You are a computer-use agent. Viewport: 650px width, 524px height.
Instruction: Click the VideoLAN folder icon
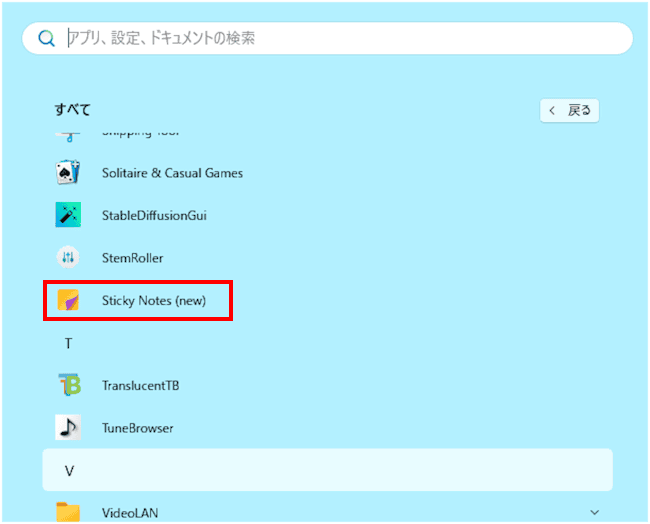click(x=68, y=512)
